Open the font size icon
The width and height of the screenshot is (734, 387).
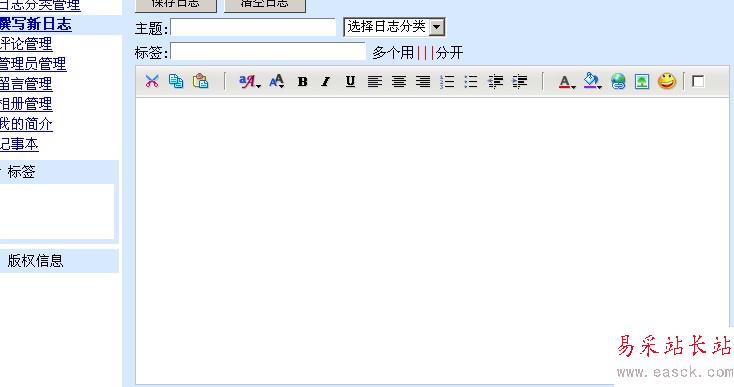point(277,81)
